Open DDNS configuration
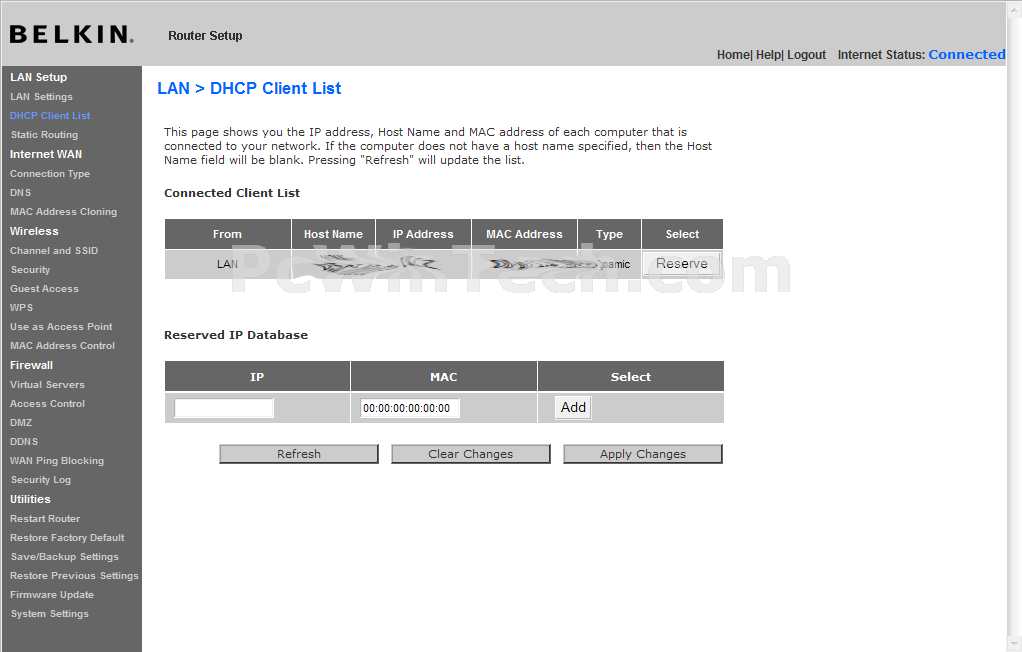This screenshot has height=652, width=1022. [x=23, y=441]
